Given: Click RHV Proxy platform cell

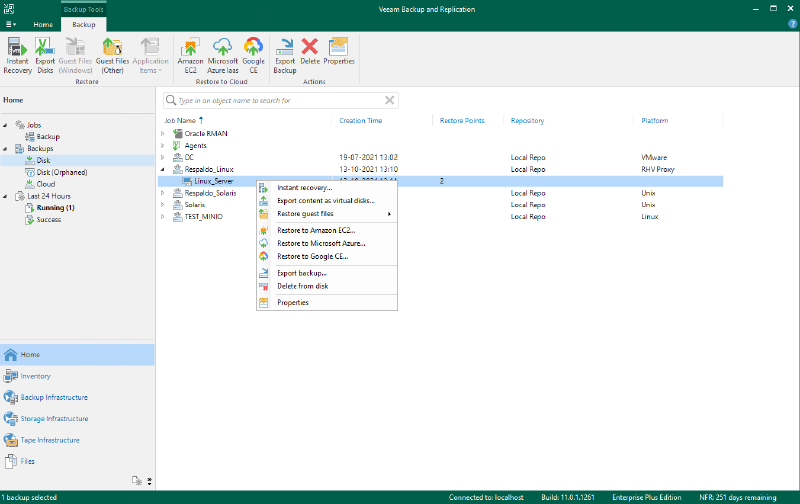Looking at the screenshot, I should [658, 169].
